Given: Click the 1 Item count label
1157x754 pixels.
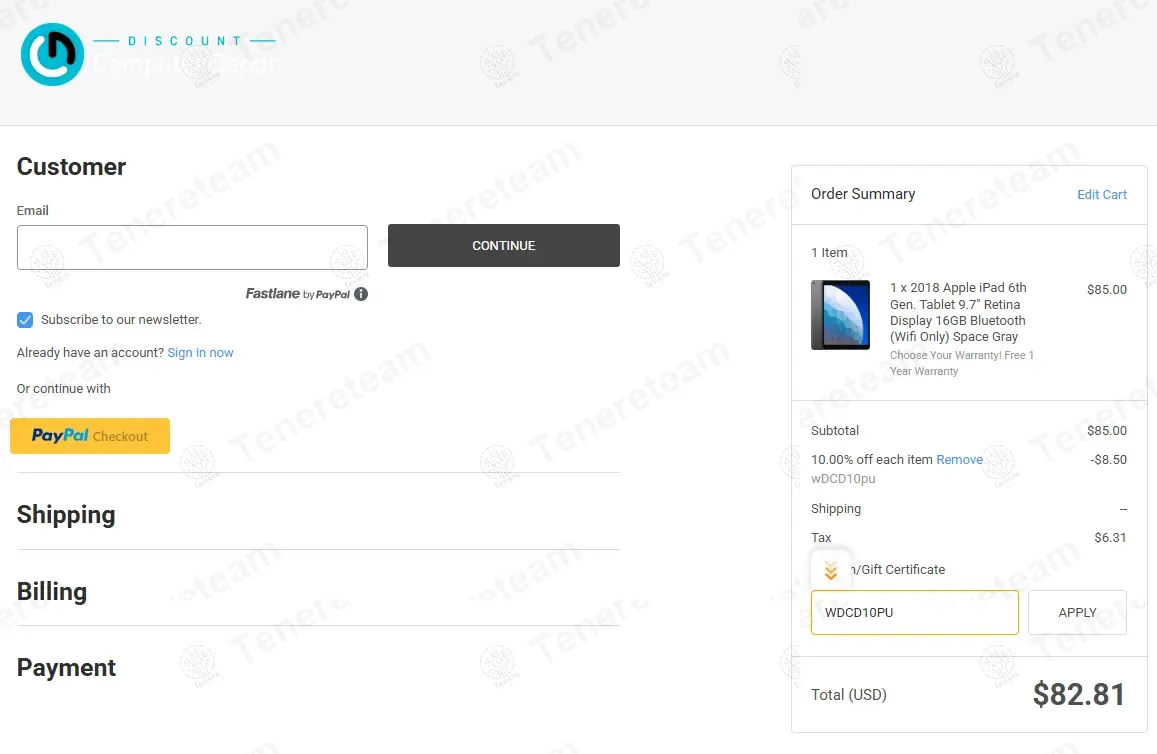Looking at the screenshot, I should click(x=829, y=252).
